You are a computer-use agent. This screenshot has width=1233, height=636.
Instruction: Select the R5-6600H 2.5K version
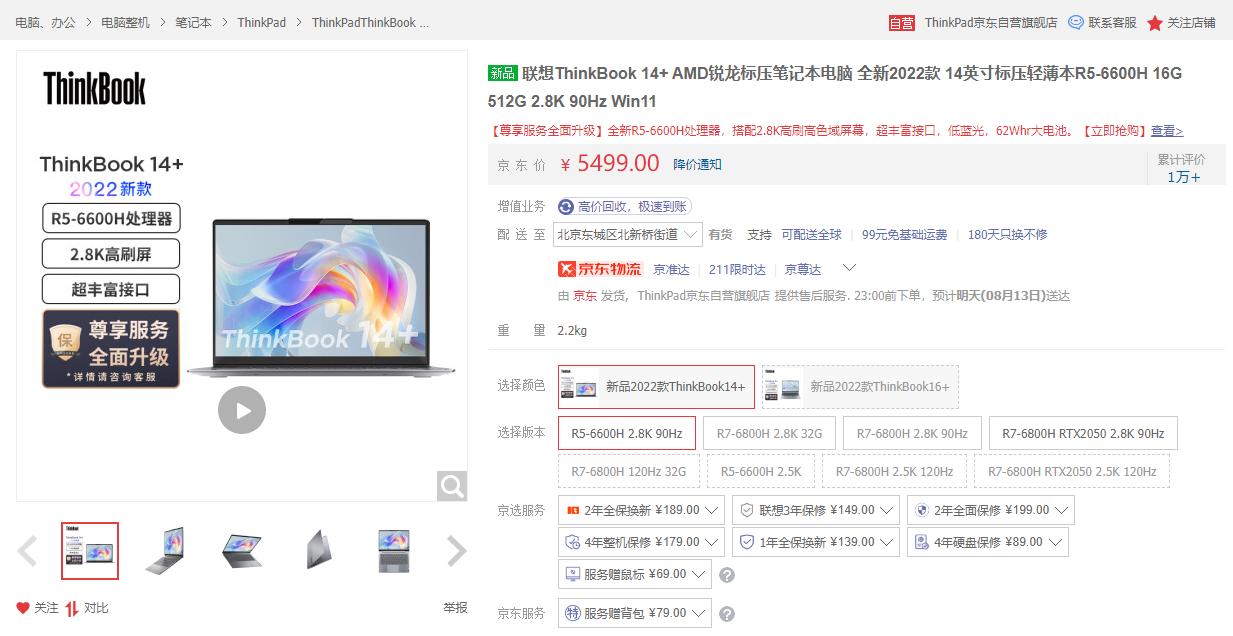761,470
